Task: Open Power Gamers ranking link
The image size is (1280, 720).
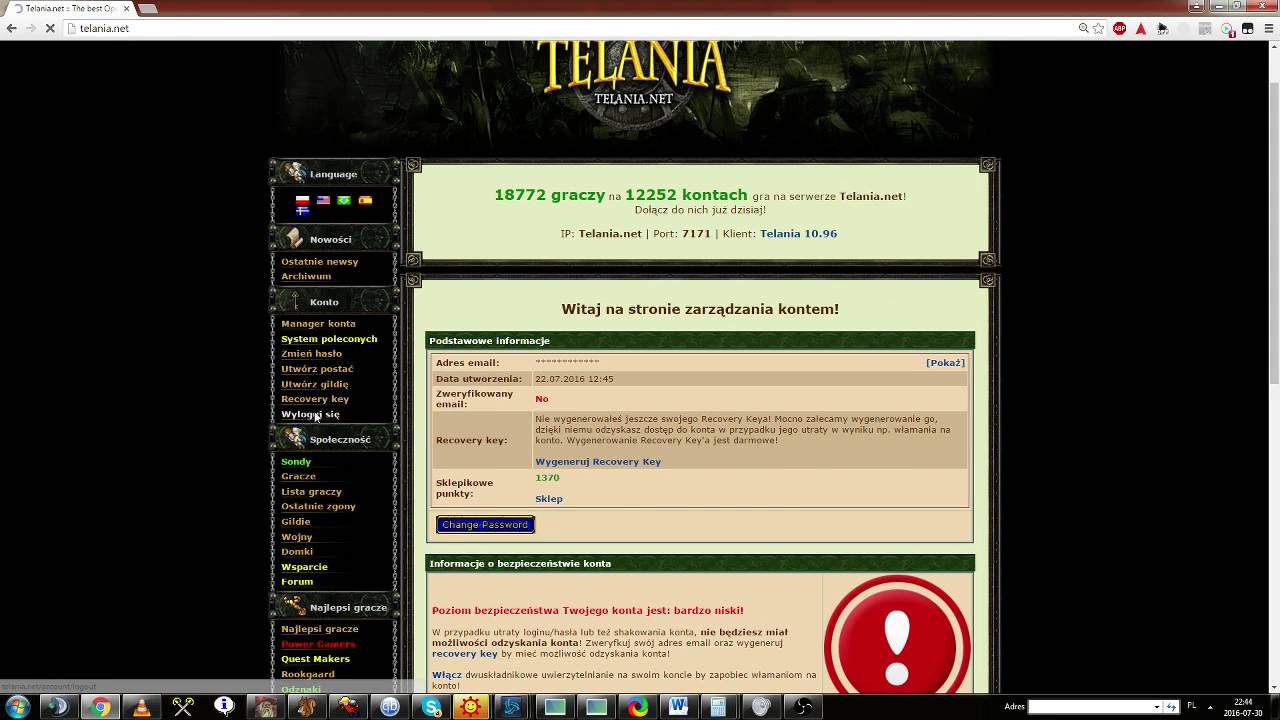Action: click(x=318, y=644)
